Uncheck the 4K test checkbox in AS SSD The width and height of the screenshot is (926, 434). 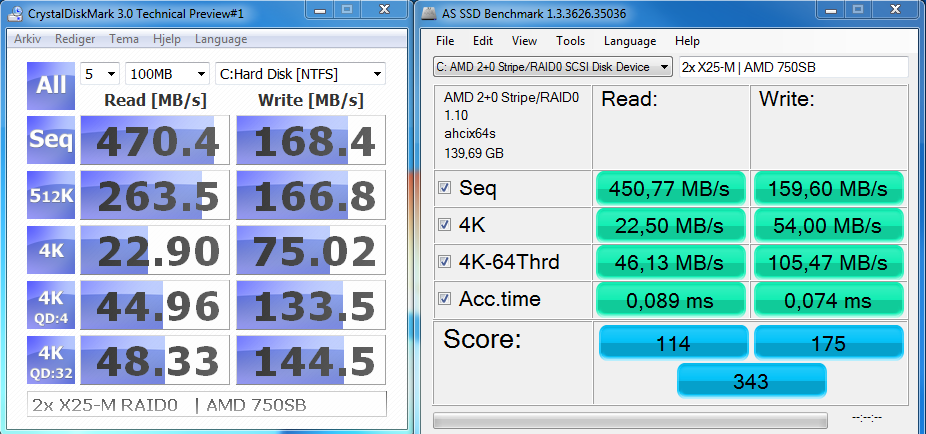445,225
